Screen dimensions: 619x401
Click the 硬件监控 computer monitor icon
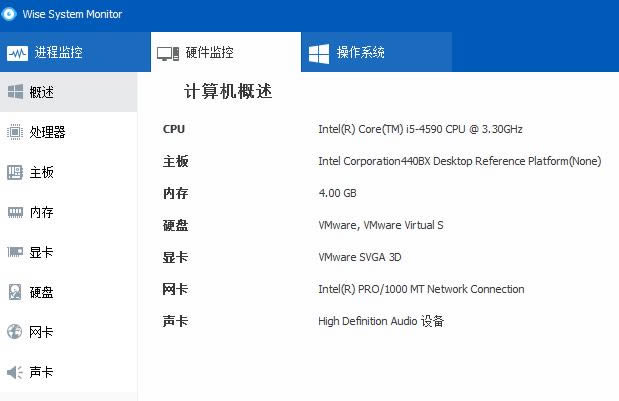[x=168, y=53]
